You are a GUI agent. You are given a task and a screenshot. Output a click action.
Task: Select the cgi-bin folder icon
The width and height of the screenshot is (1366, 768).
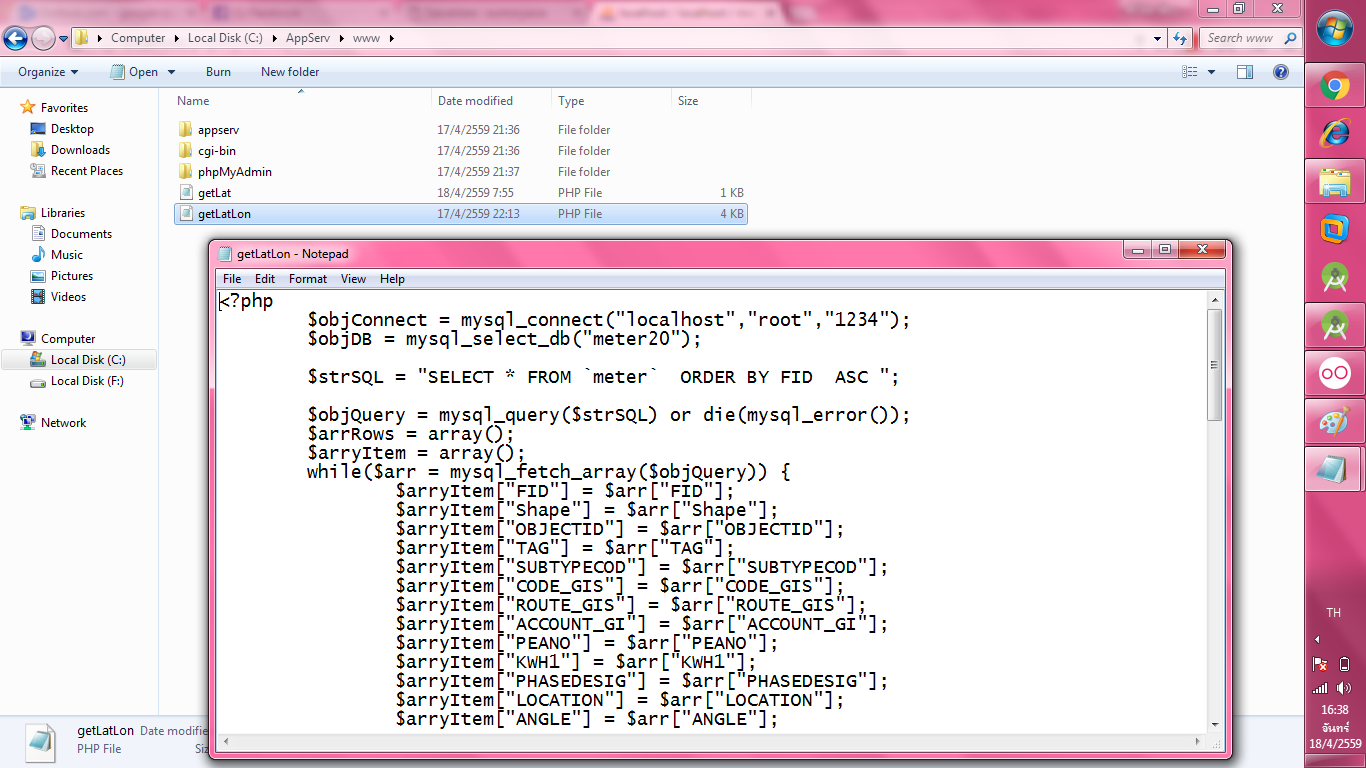pos(185,151)
